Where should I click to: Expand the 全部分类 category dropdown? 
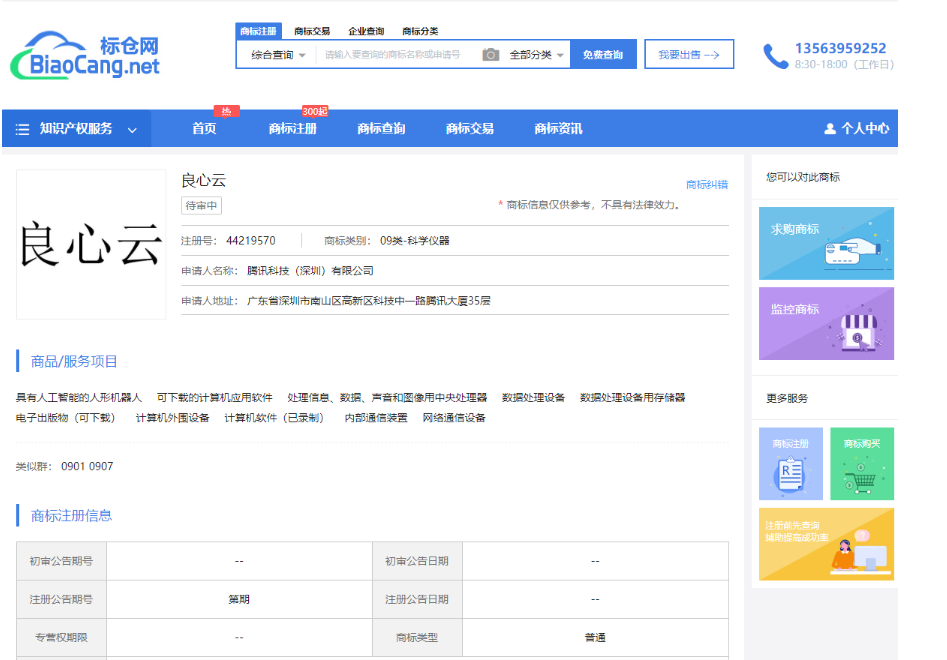[536, 55]
